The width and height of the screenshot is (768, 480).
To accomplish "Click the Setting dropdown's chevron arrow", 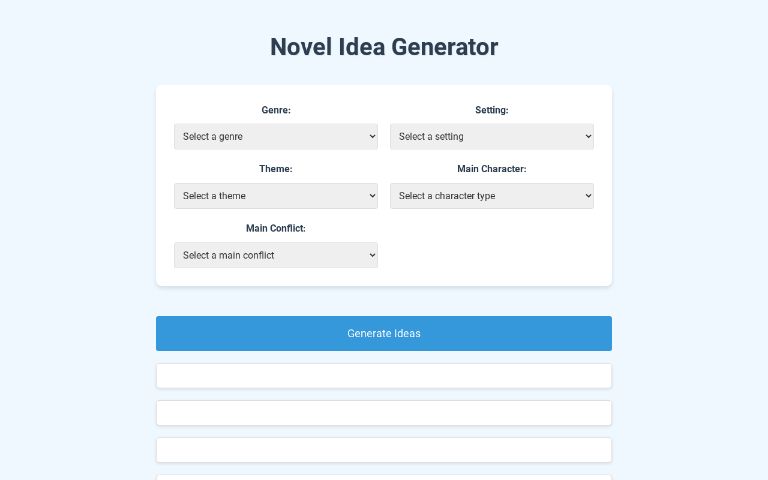I will tap(588, 136).
